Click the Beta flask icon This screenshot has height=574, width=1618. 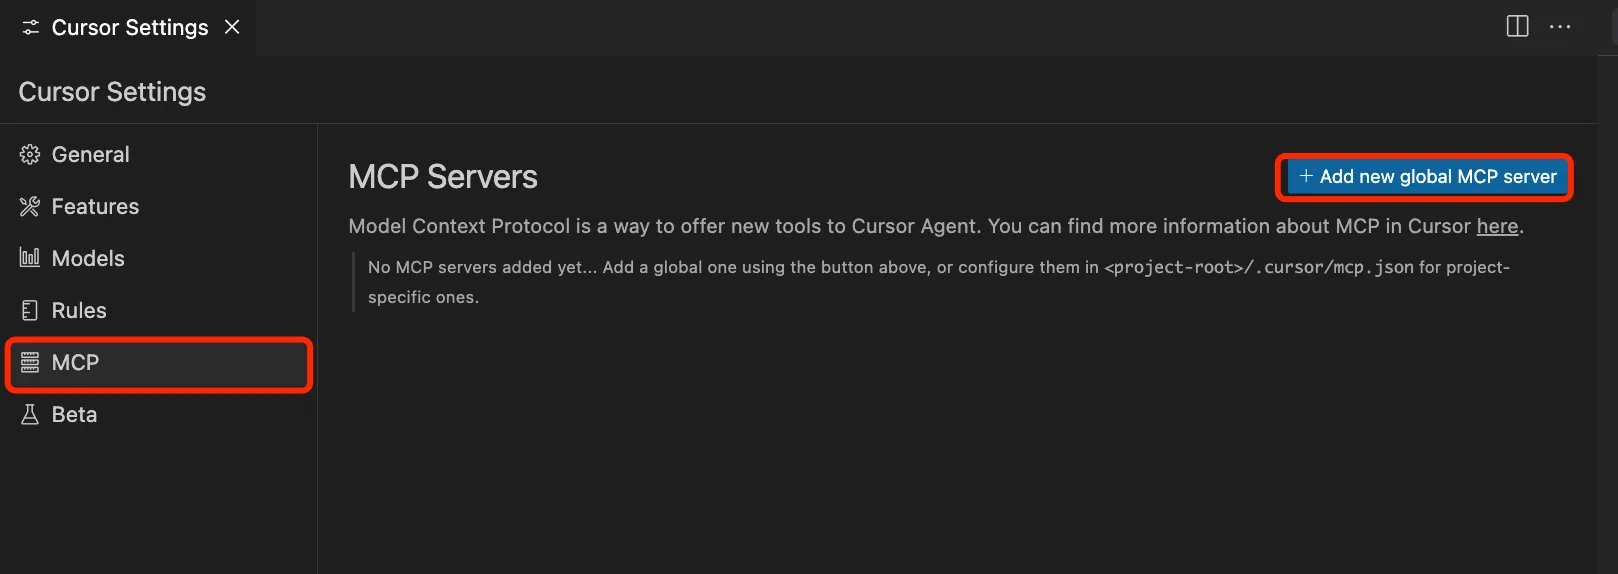tap(30, 415)
